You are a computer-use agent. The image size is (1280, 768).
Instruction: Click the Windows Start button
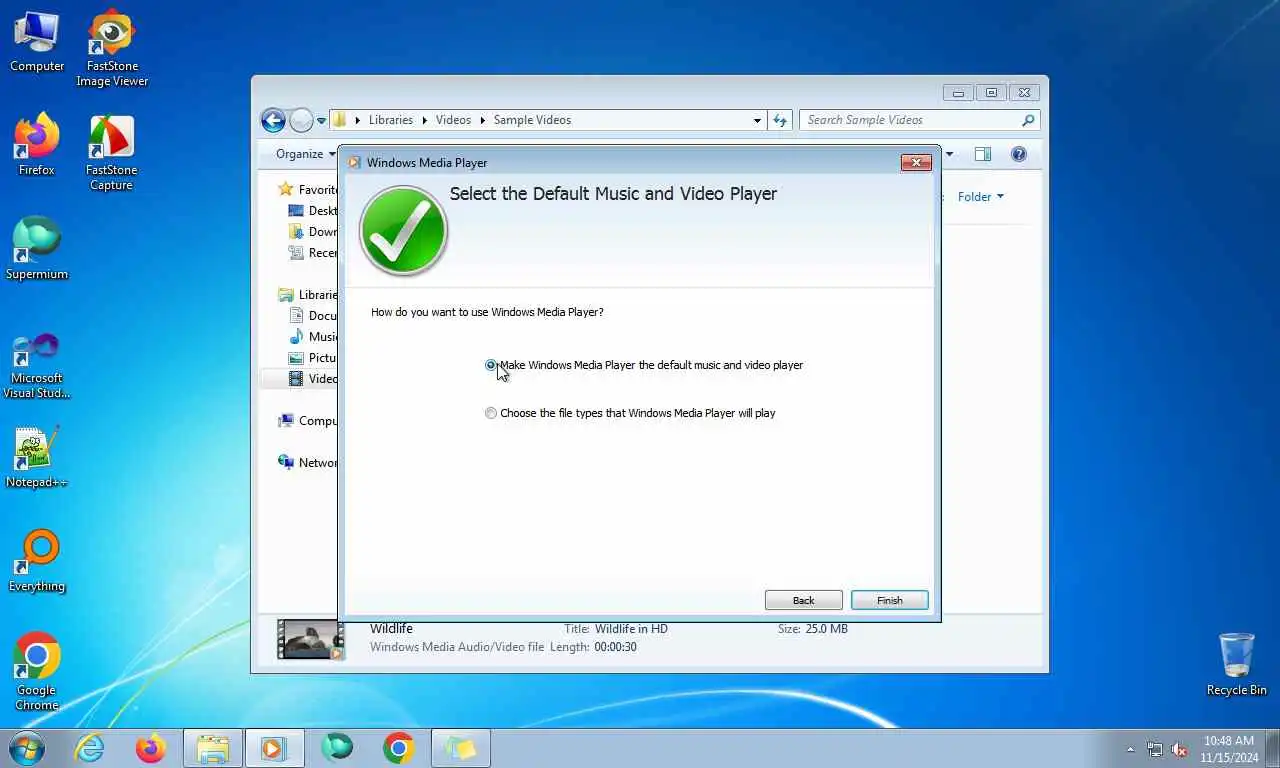pyautogui.click(x=26, y=748)
